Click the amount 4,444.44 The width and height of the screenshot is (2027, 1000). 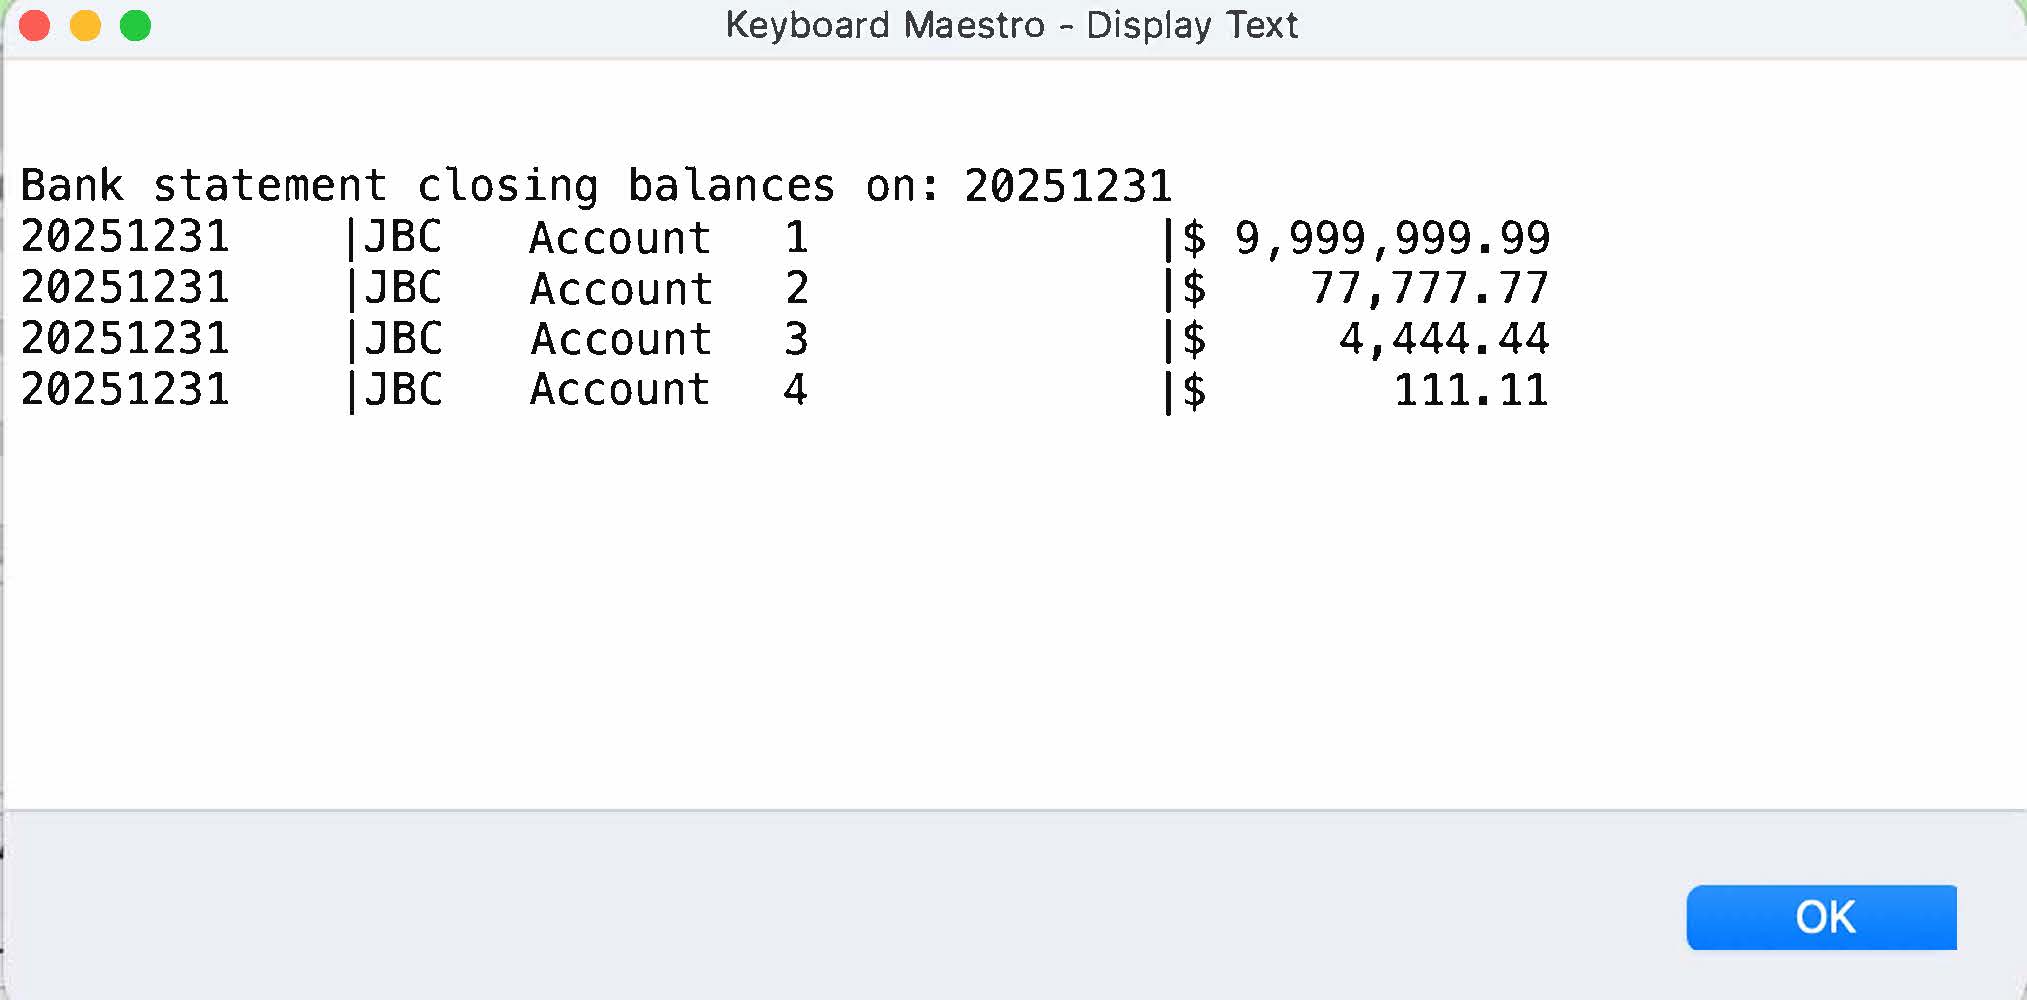coord(1443,339)
